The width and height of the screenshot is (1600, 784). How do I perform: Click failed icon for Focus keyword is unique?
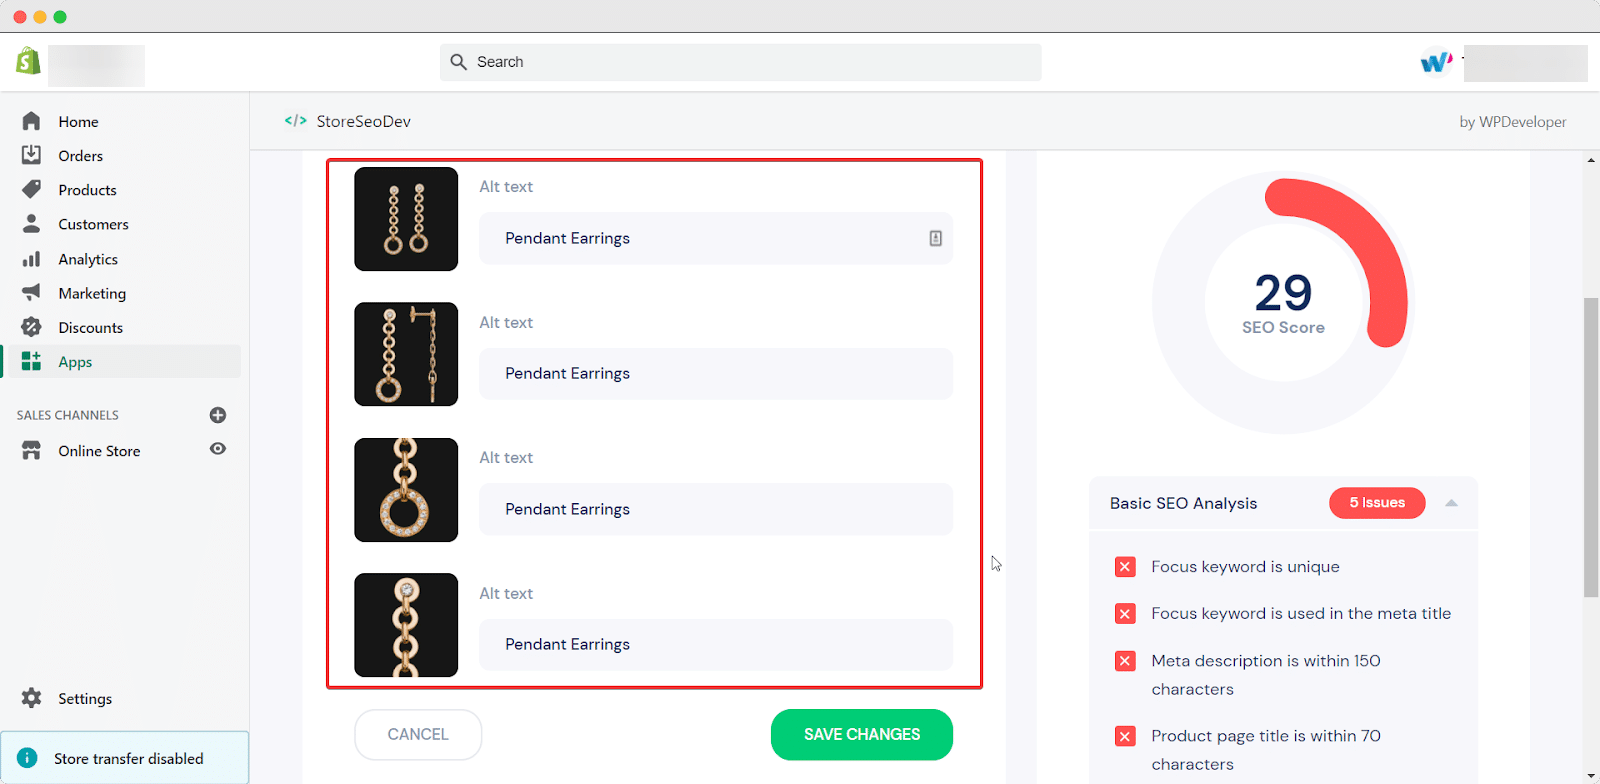pyautogui.click(x=1125, y=567)
